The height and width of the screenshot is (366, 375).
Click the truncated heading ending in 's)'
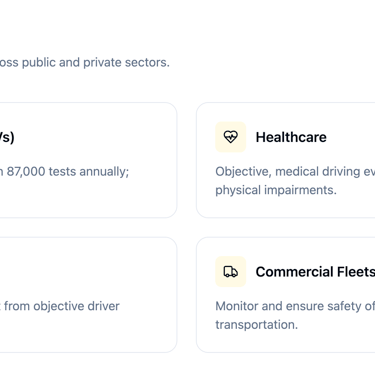pyautogui.click(x=7, y=137)
